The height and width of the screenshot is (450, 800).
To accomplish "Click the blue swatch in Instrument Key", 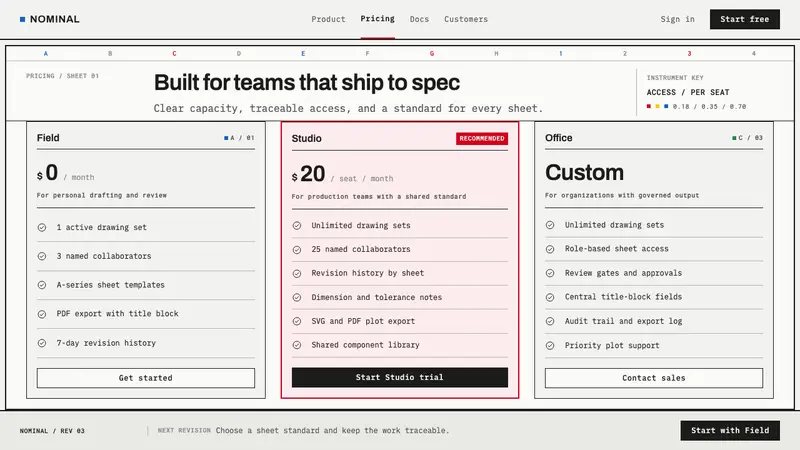I will (666, 107).
